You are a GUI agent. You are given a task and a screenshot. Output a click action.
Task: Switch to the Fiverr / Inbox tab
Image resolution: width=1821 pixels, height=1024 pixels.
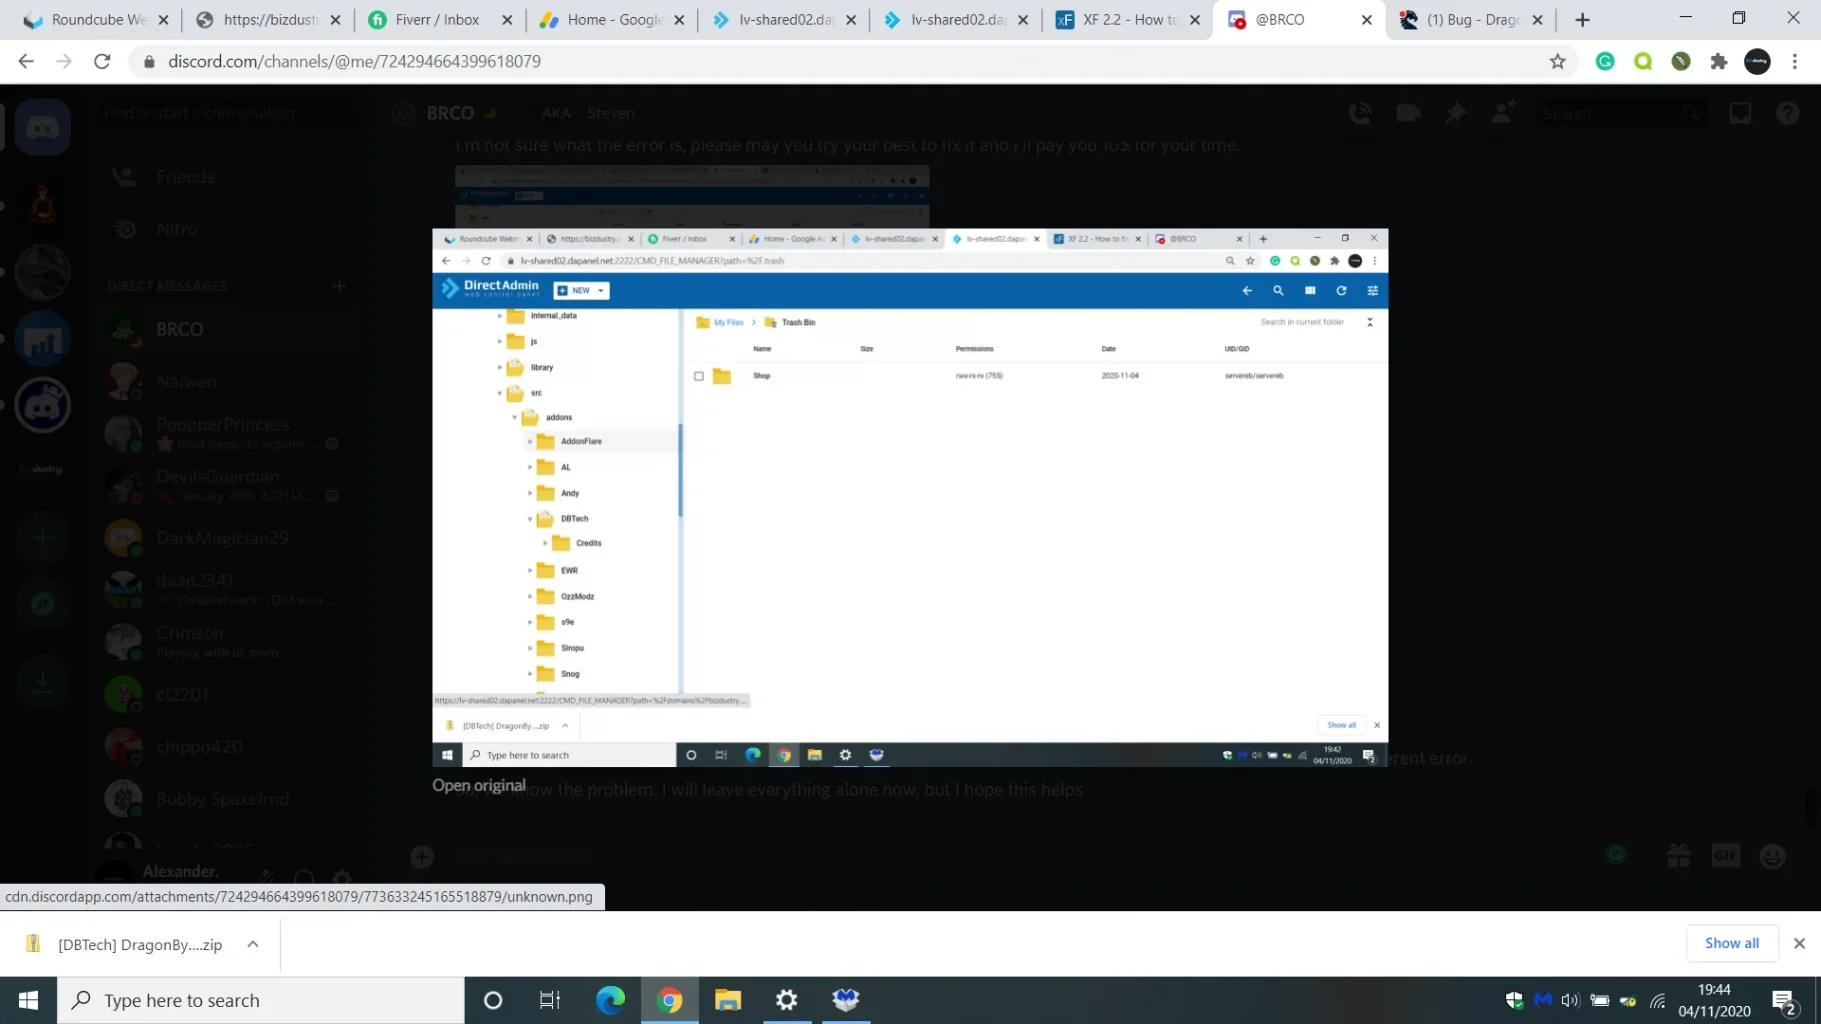pos(438,20)
